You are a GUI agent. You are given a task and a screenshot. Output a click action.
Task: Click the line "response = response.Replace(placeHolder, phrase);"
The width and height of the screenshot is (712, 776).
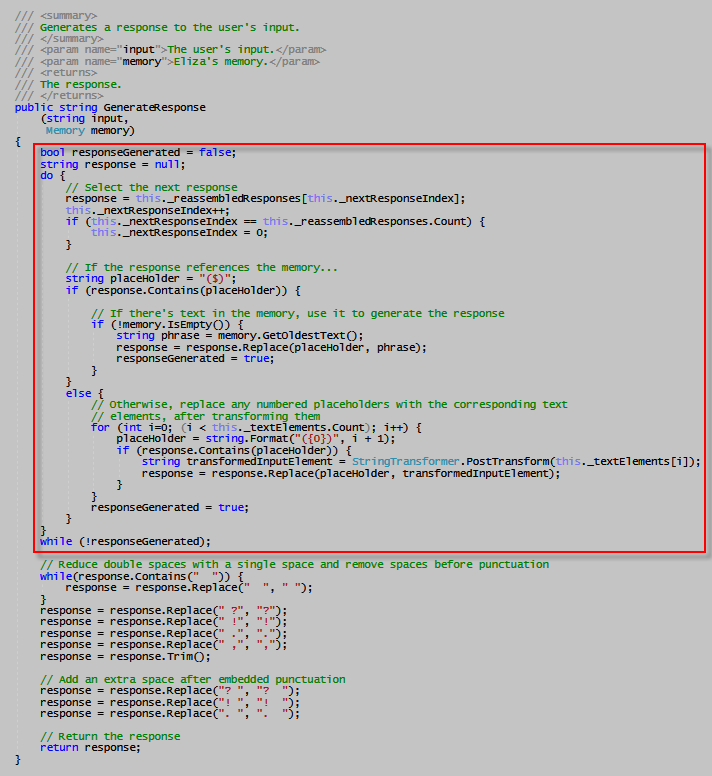(272, 347)
